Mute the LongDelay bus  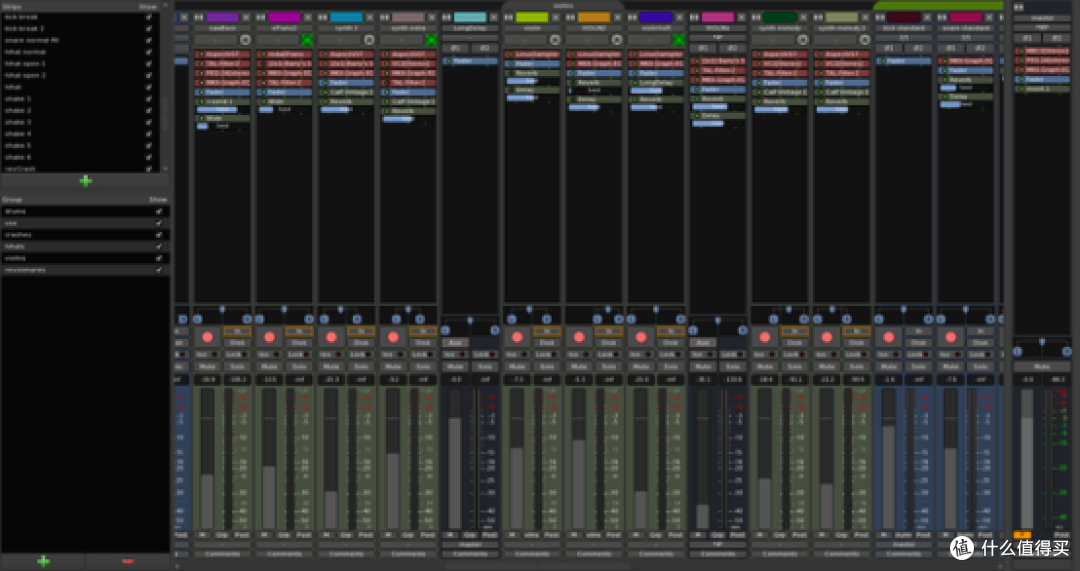pos(455,366)
